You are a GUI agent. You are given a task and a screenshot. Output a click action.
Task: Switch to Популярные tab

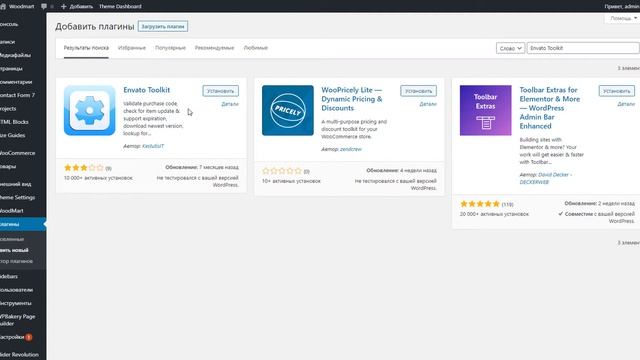point(170,48)
